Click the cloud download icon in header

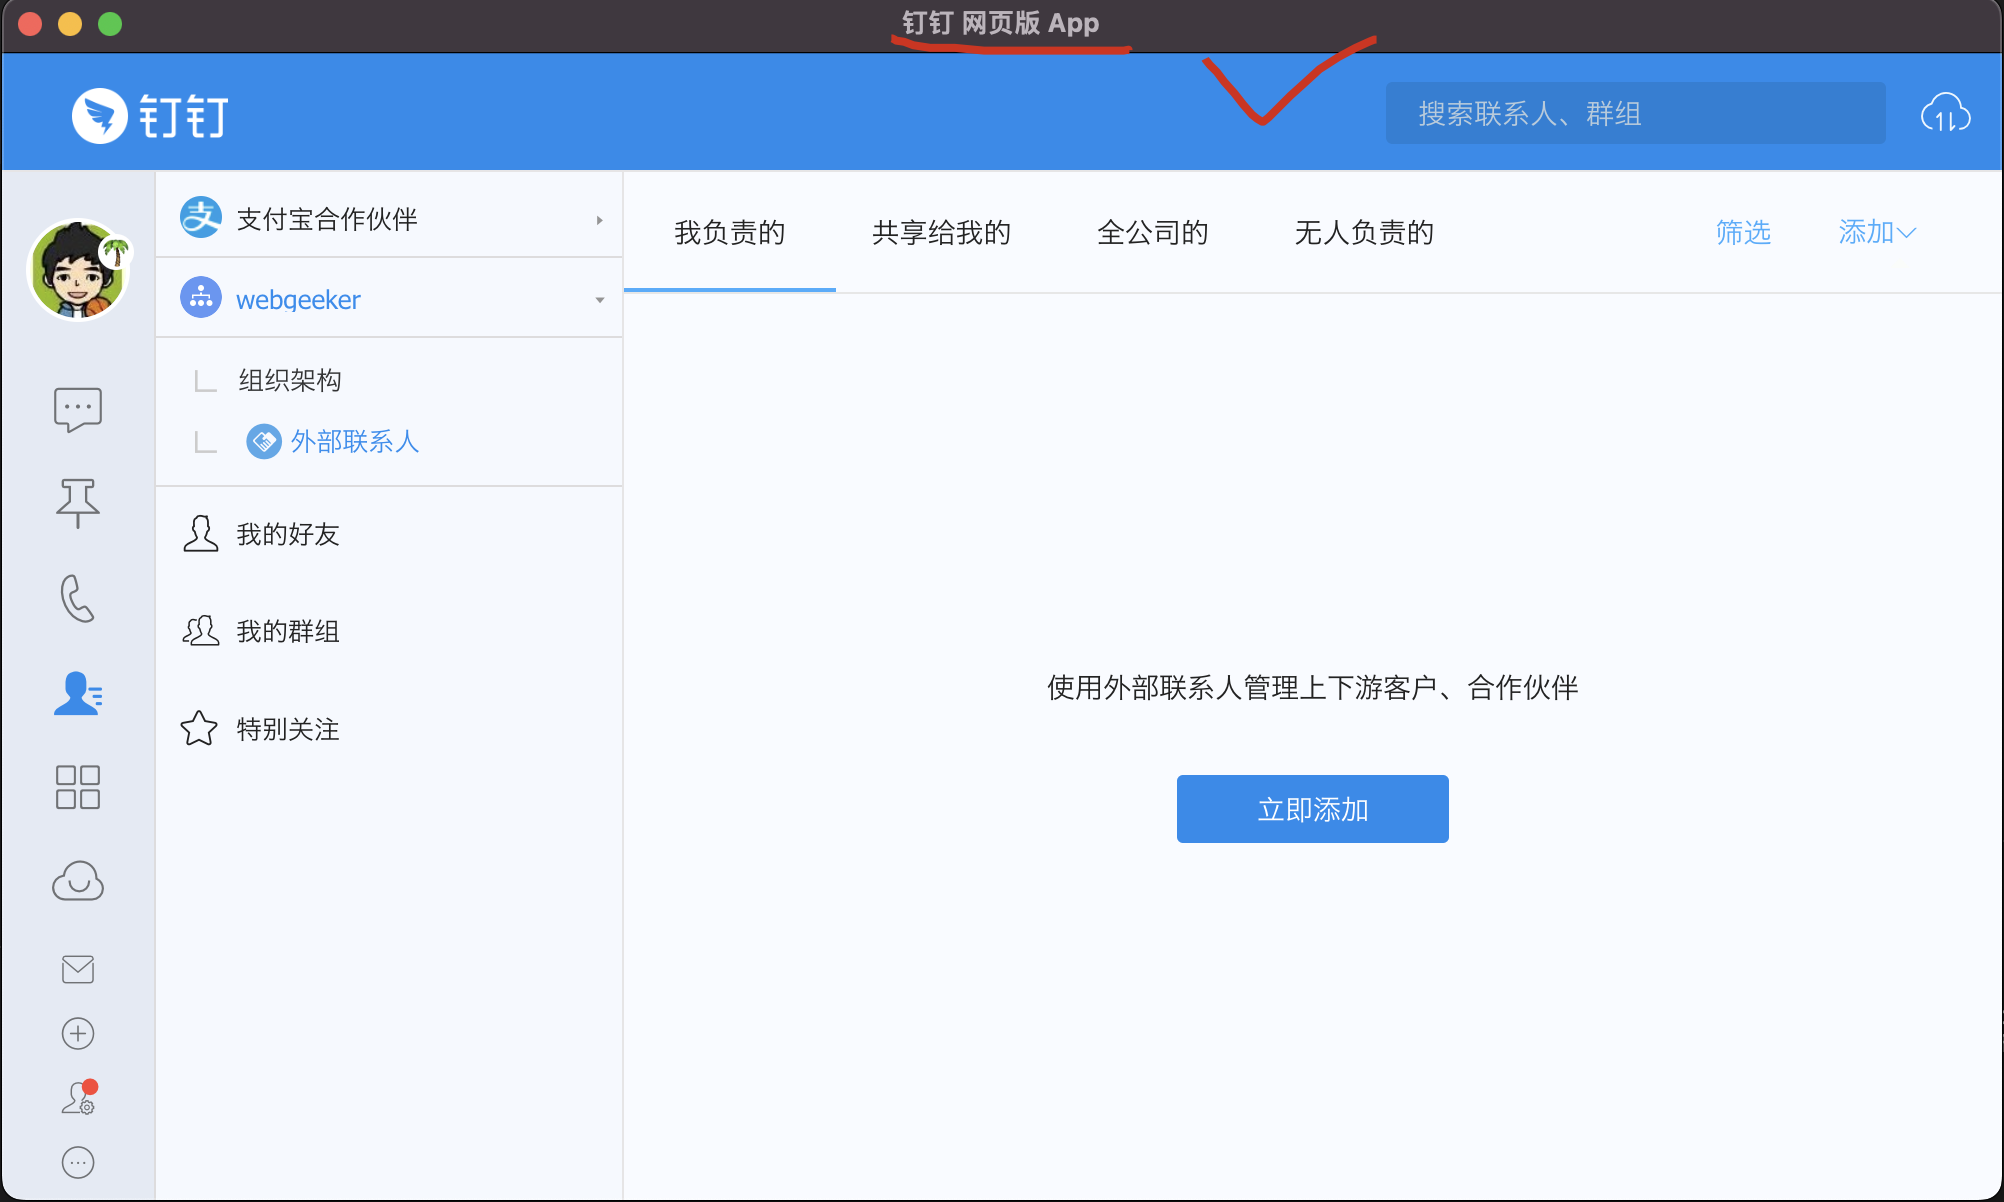point(1945,114)
